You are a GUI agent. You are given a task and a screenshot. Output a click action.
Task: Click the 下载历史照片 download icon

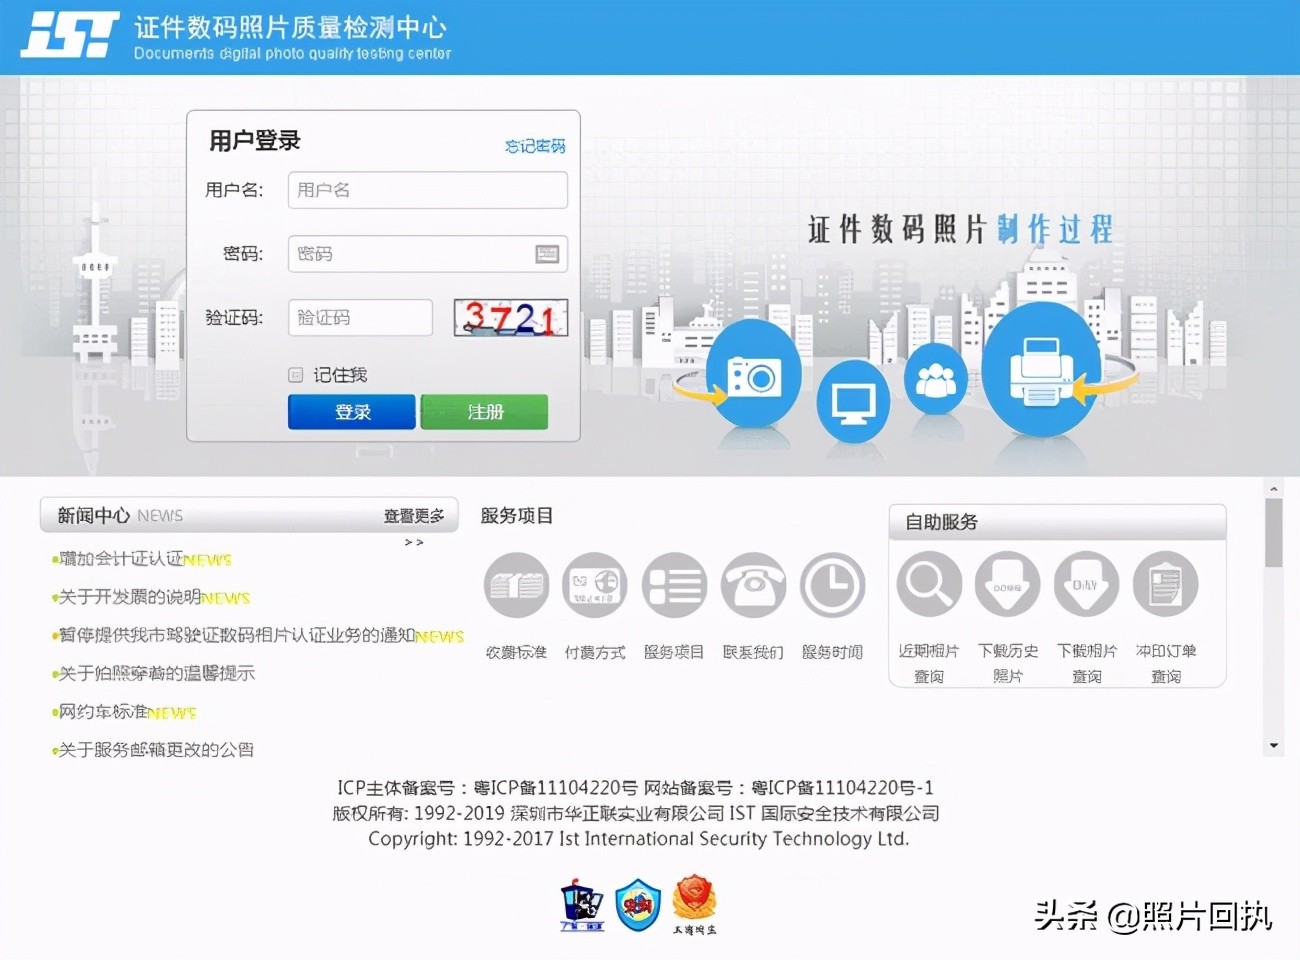pyautogui.click(x=1008, y=583)
